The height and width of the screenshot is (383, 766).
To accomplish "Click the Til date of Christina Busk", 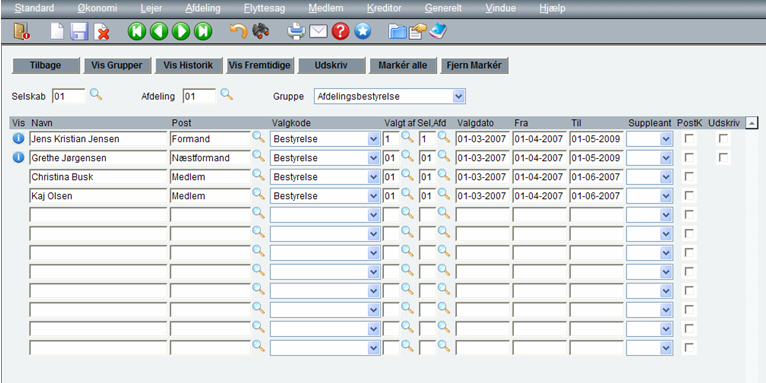I will point(596,177).
